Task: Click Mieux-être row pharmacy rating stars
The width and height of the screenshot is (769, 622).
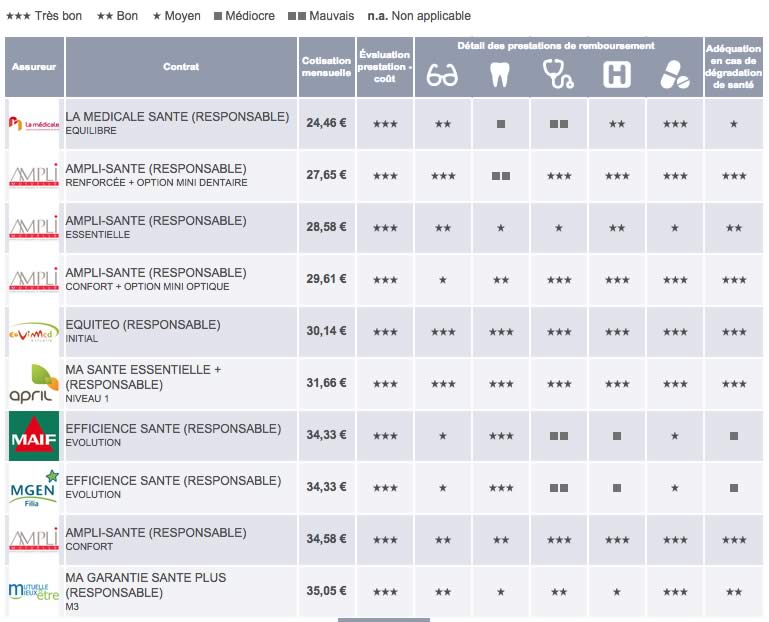Action: coord(675,592)
